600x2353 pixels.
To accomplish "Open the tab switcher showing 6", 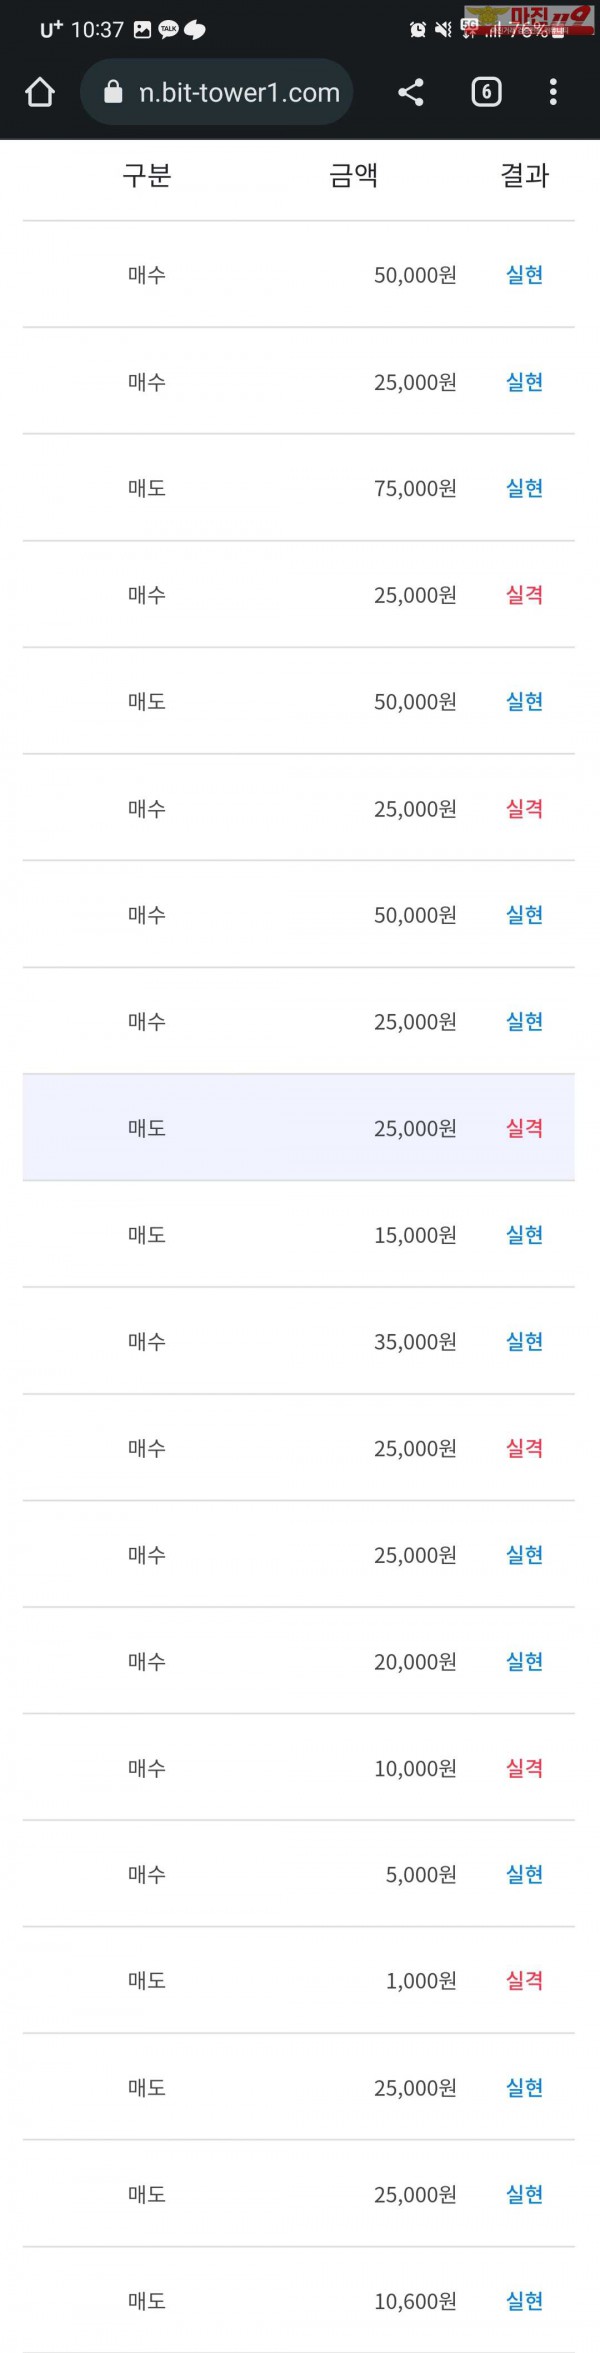I will (486, 93).
